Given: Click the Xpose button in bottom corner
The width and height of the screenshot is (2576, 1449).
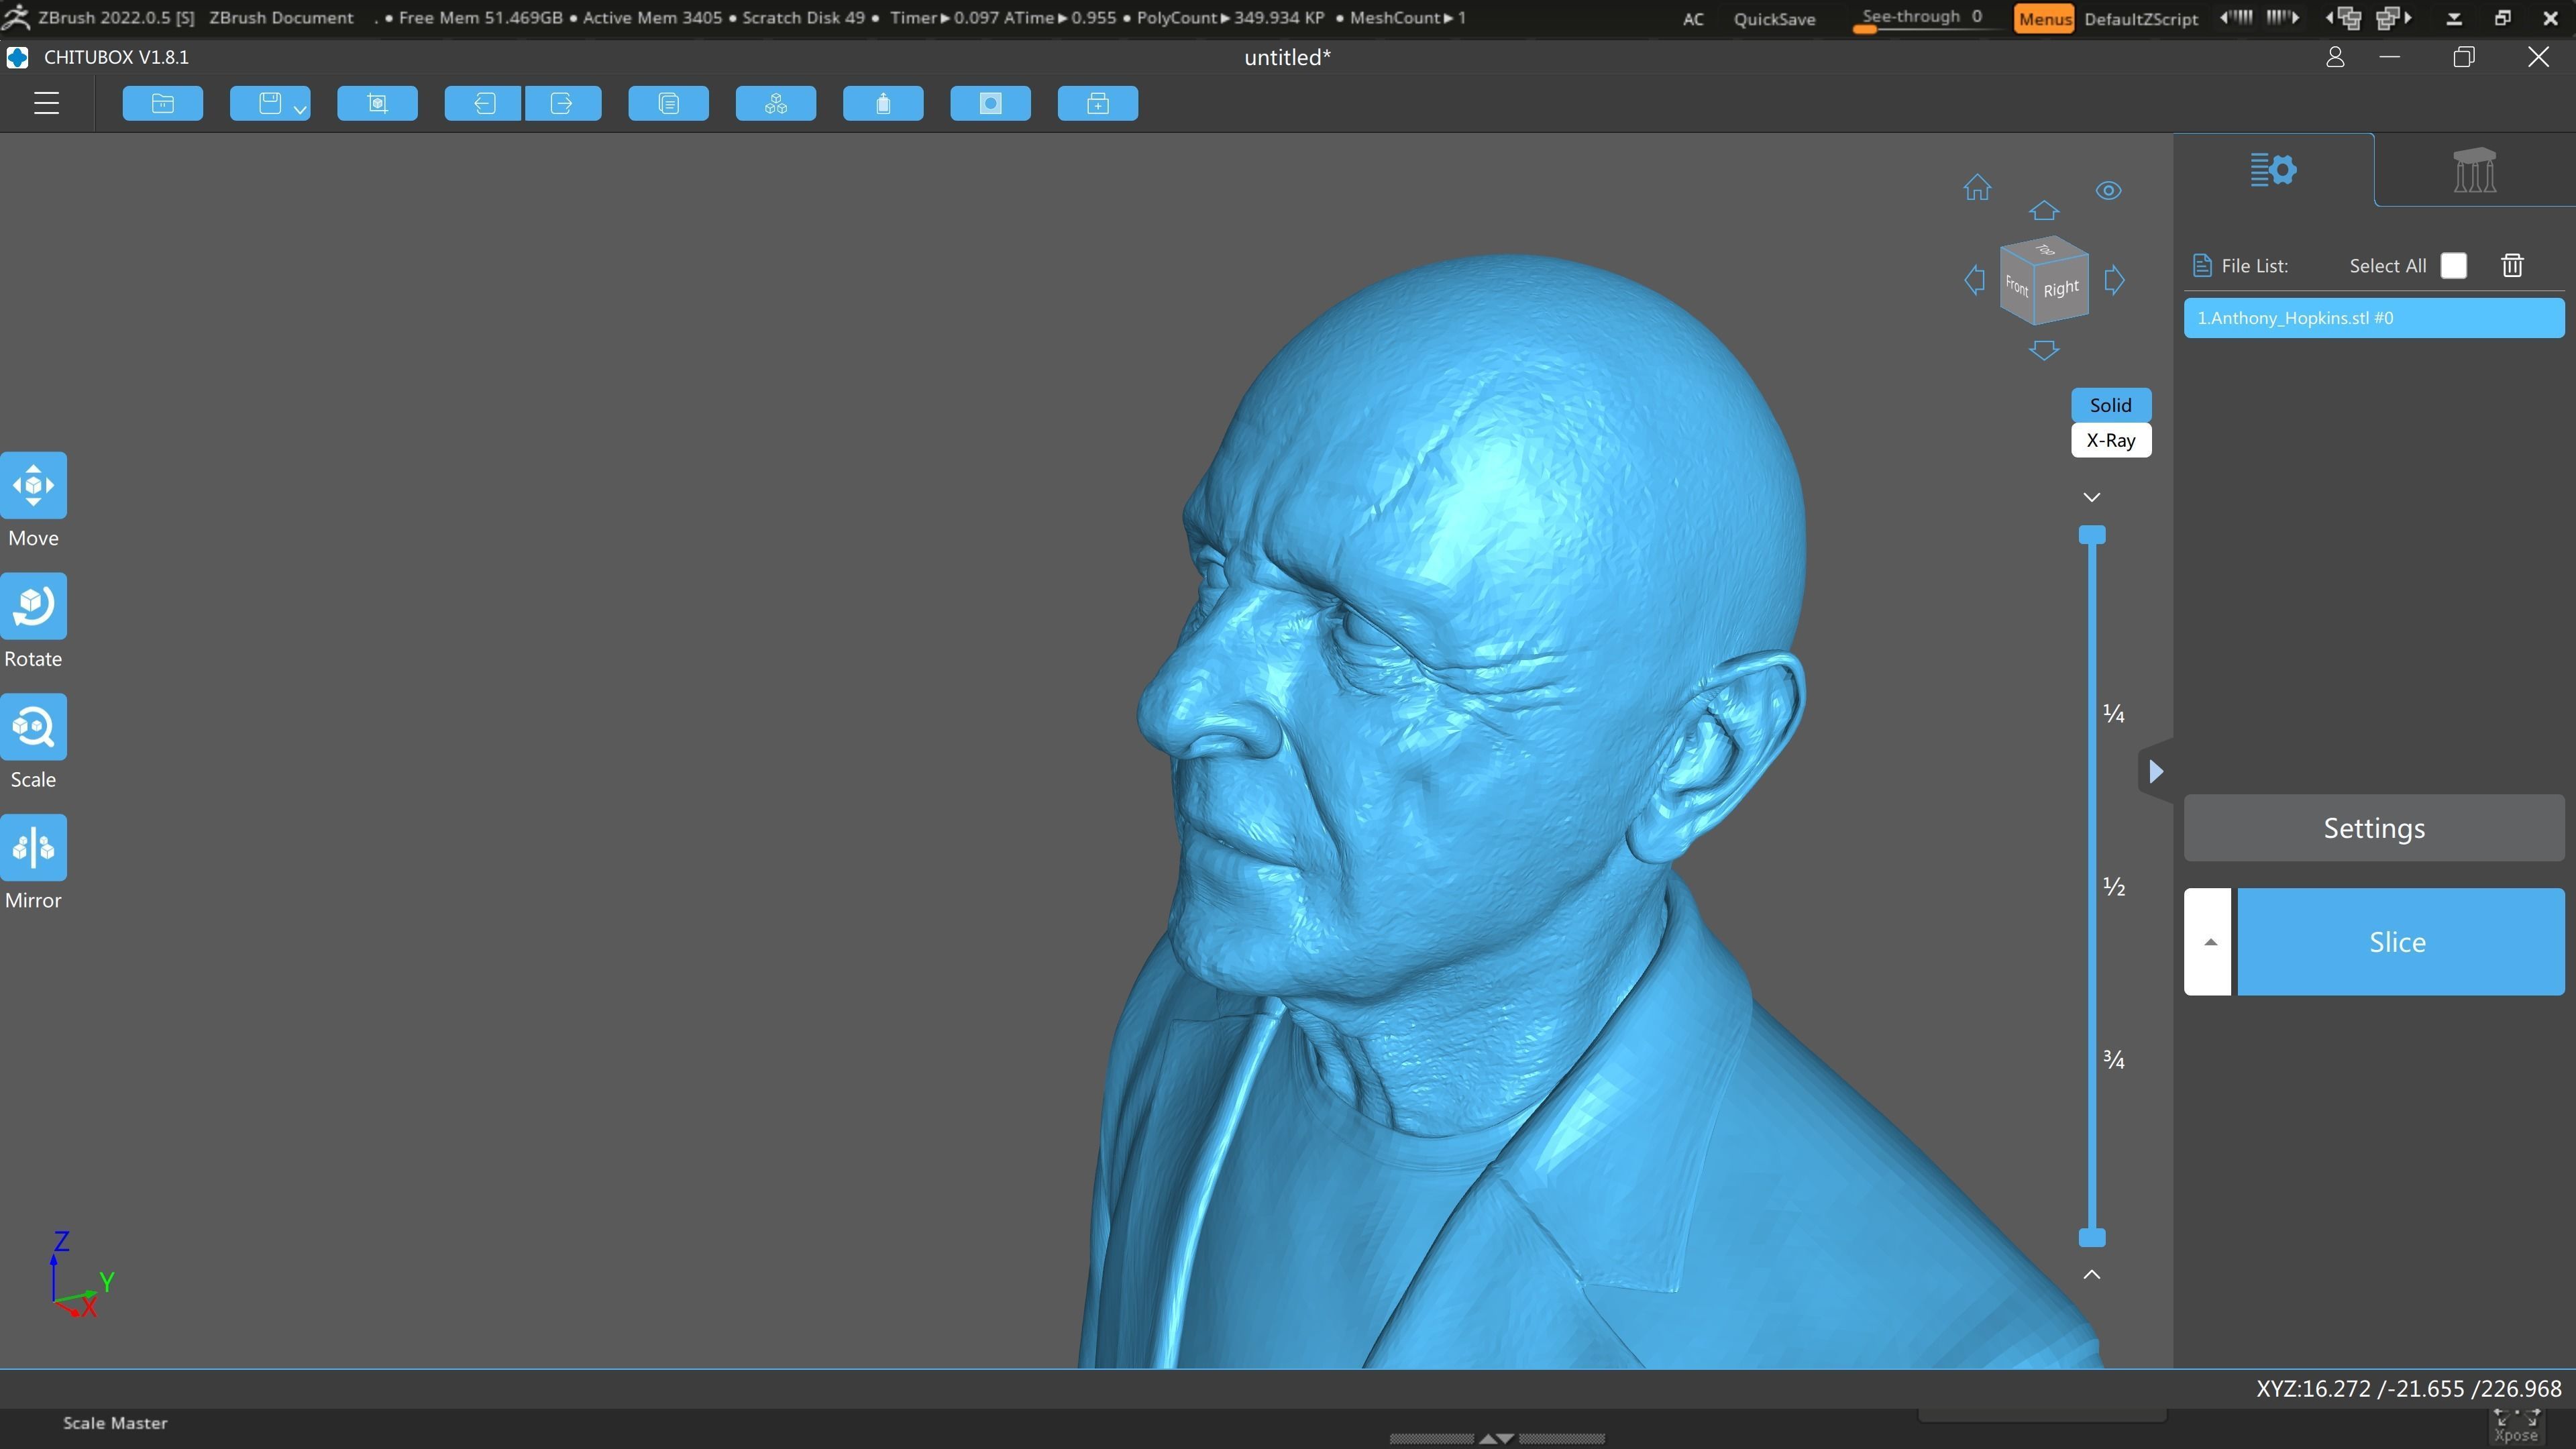Looking at the screenshot, I should click(x=2516, y=1427).
